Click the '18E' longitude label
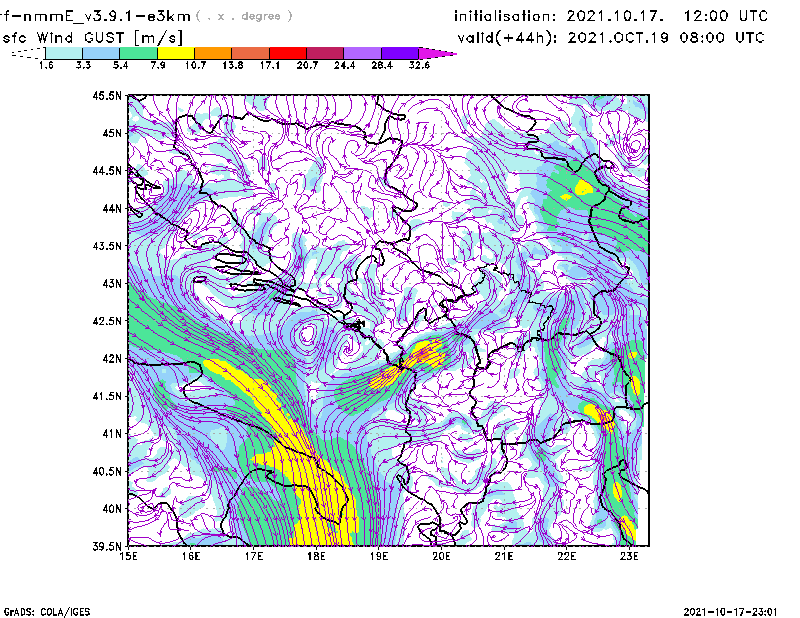 [x=316, y=556]
